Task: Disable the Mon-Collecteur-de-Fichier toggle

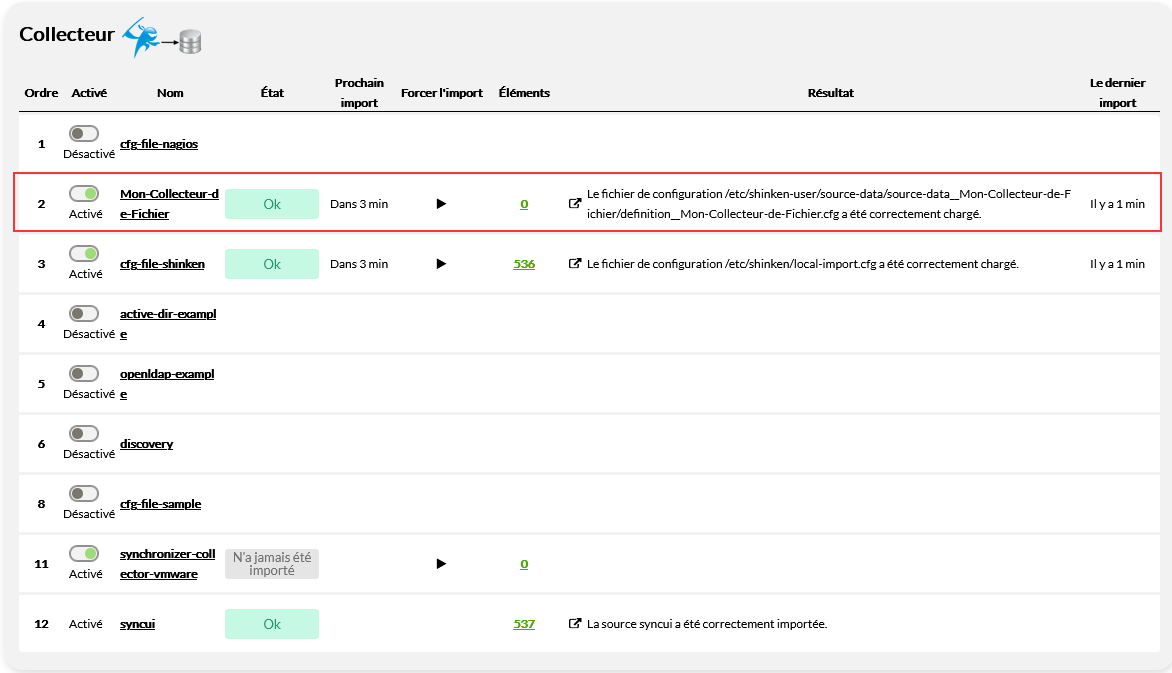Action: coord(84,194)
